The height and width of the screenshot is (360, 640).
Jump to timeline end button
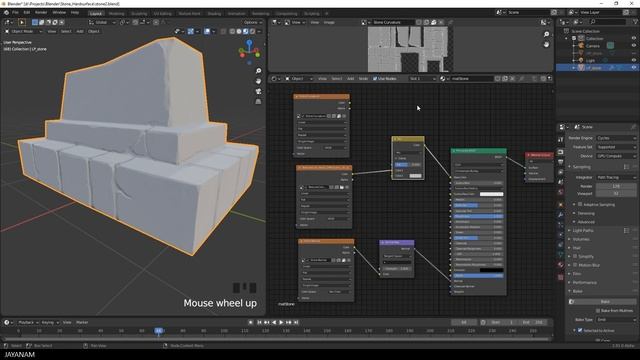coord(296,322)
